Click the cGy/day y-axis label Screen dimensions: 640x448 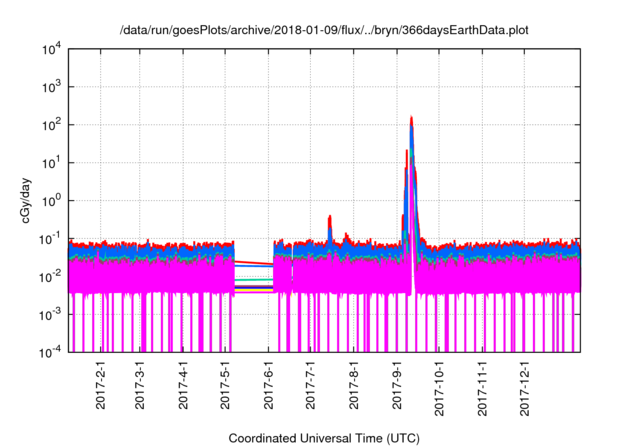pos(26,200)
